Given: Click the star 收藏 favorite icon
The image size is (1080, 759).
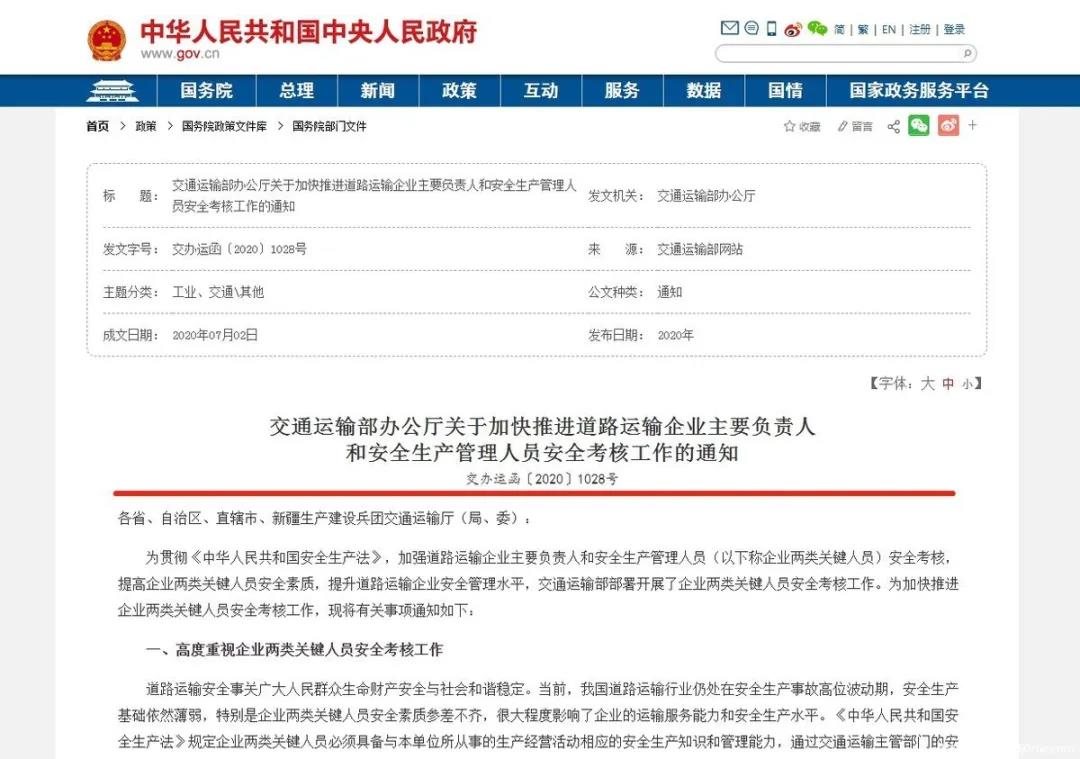Looking at the screenshot, I should (x=790, y=126).
